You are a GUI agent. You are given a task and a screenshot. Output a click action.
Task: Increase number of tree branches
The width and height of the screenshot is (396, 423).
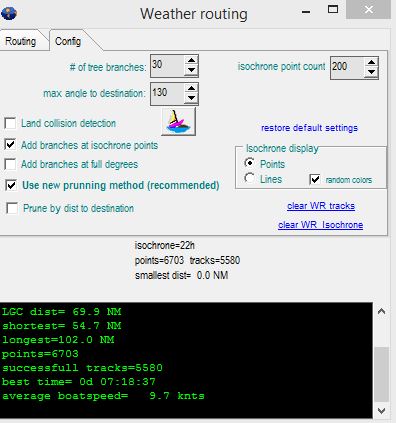coord(191,61)
